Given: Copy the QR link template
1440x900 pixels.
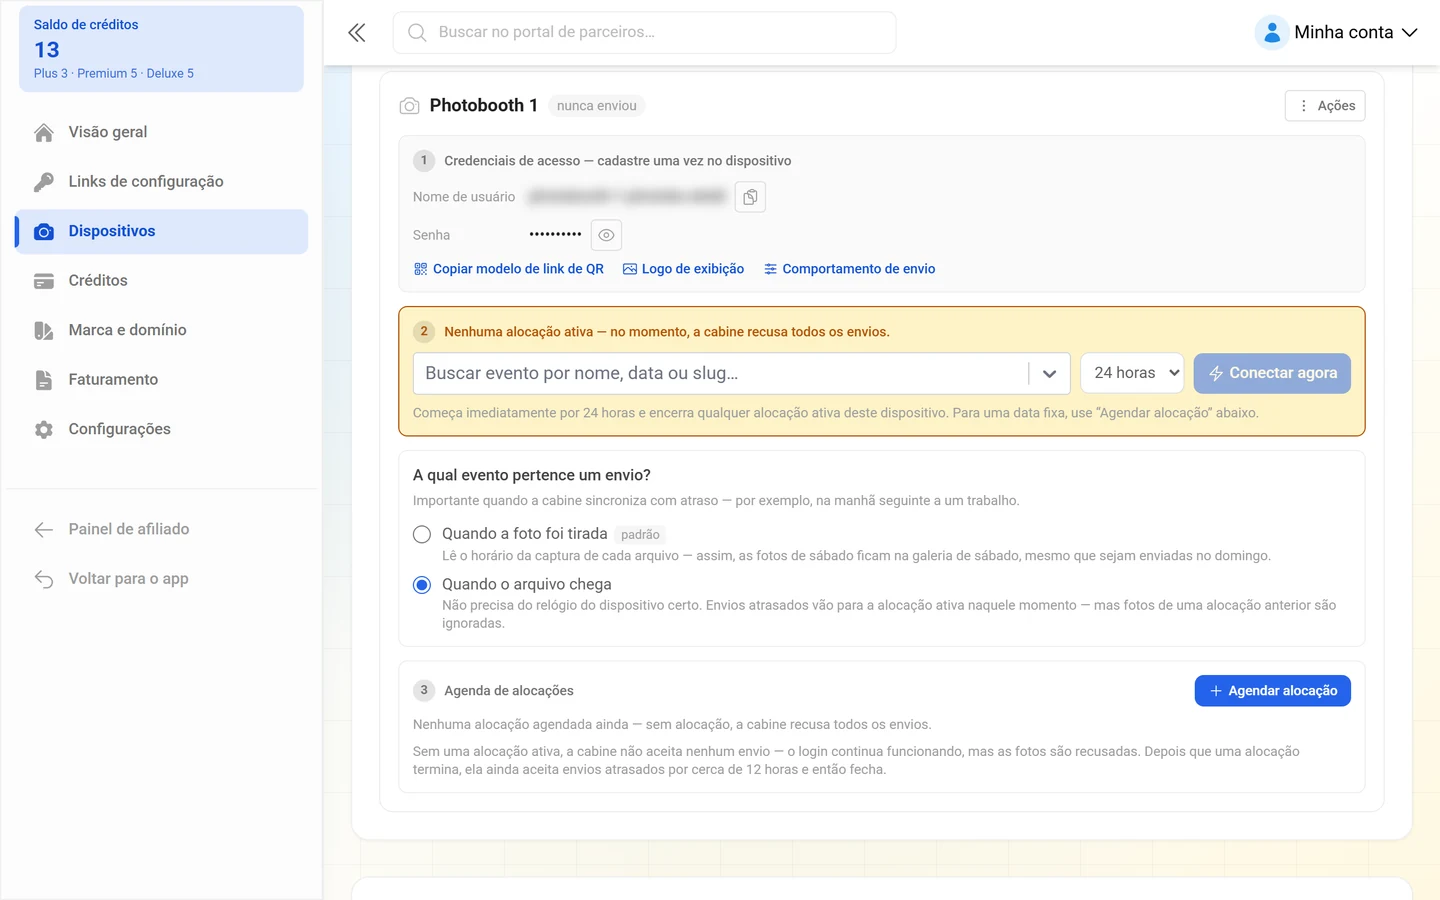Looking at the screenshot, I should (x=508, y=269).
